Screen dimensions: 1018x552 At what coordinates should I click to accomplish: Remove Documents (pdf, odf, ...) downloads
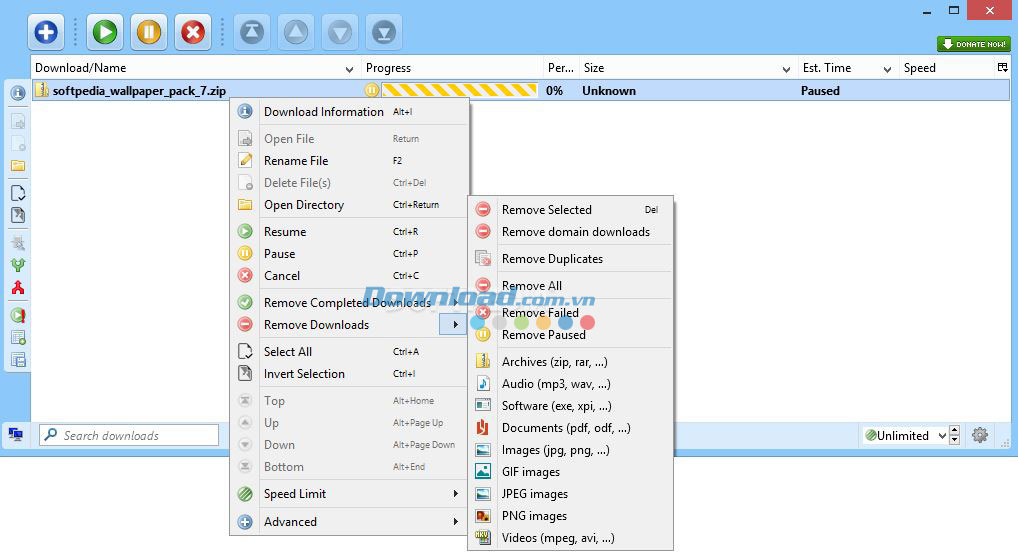571,429
